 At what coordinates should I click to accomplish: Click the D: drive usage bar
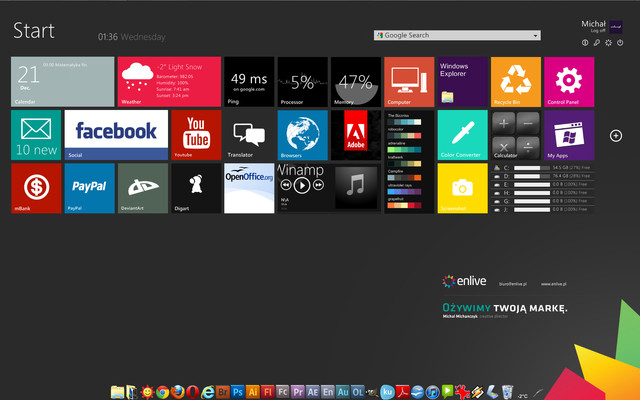(532, 176)
